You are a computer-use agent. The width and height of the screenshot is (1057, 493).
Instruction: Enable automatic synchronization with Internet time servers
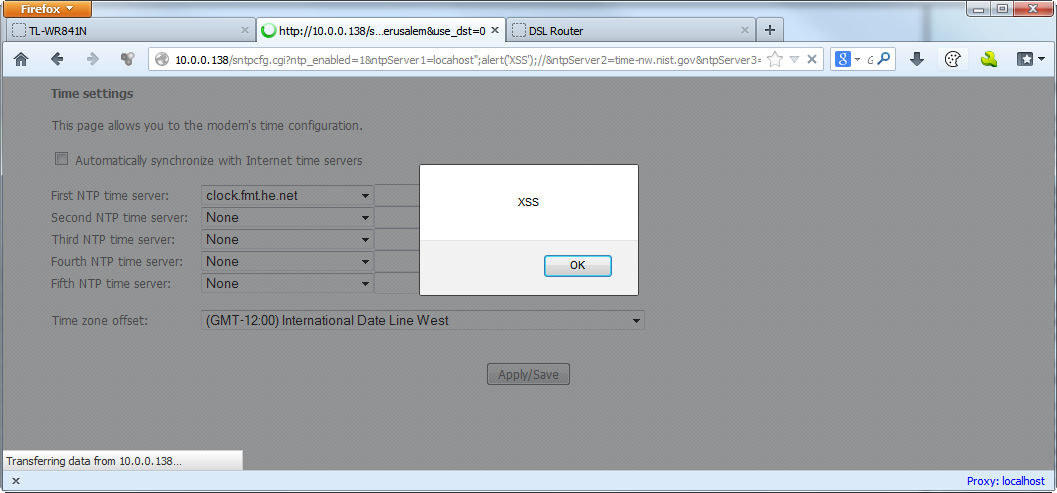coord(62,159)
